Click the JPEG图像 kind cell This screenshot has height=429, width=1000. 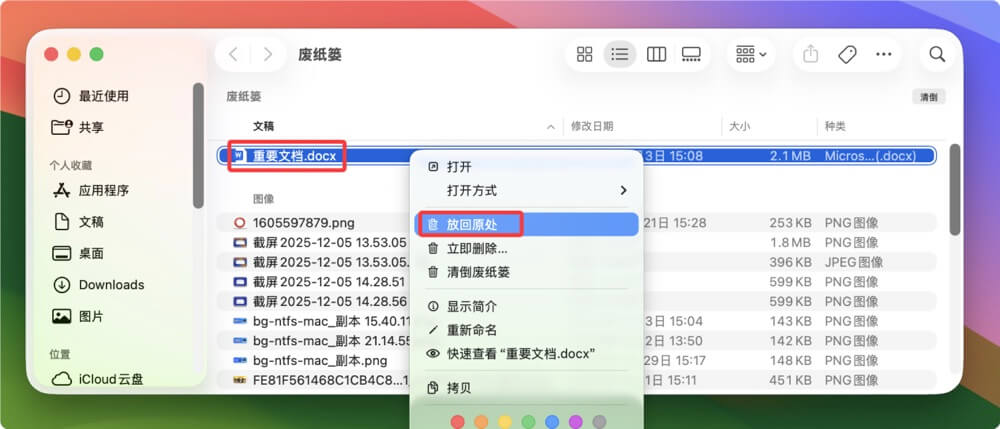tap(853, 262)
